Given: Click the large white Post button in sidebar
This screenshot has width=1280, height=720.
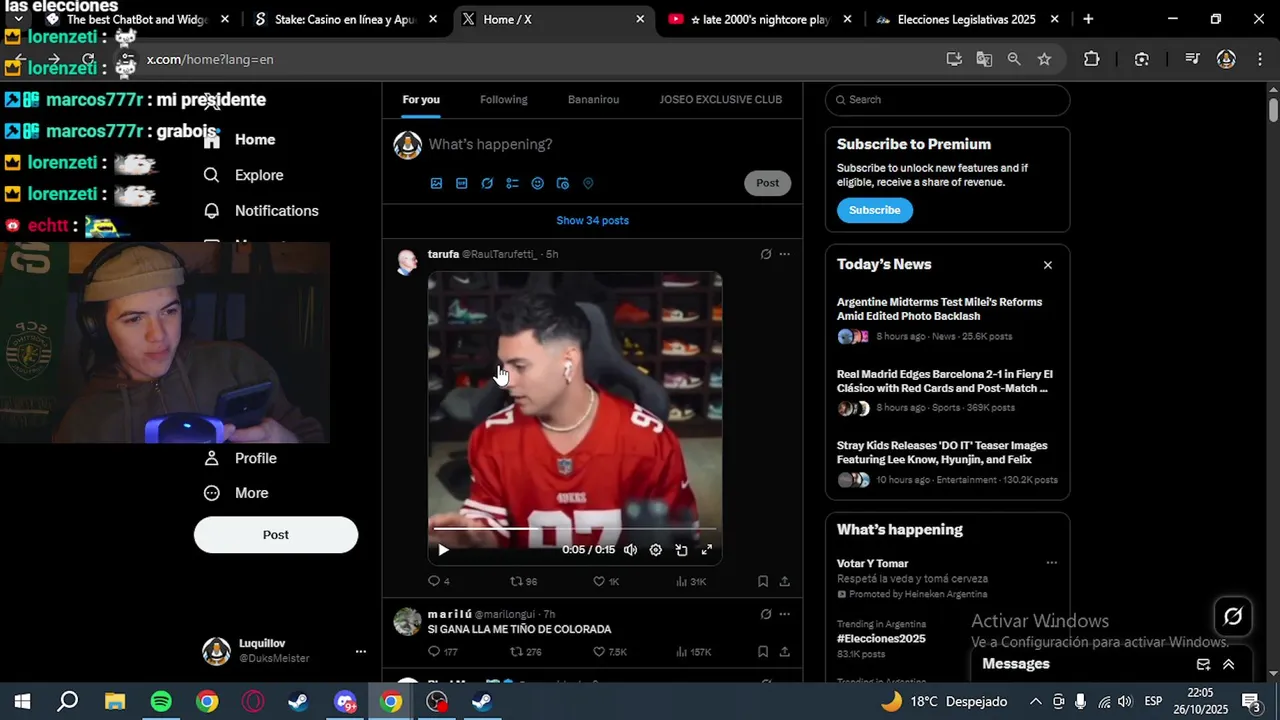Looking at the screenshot, I should pyautogui.click(x=276, y=535).
